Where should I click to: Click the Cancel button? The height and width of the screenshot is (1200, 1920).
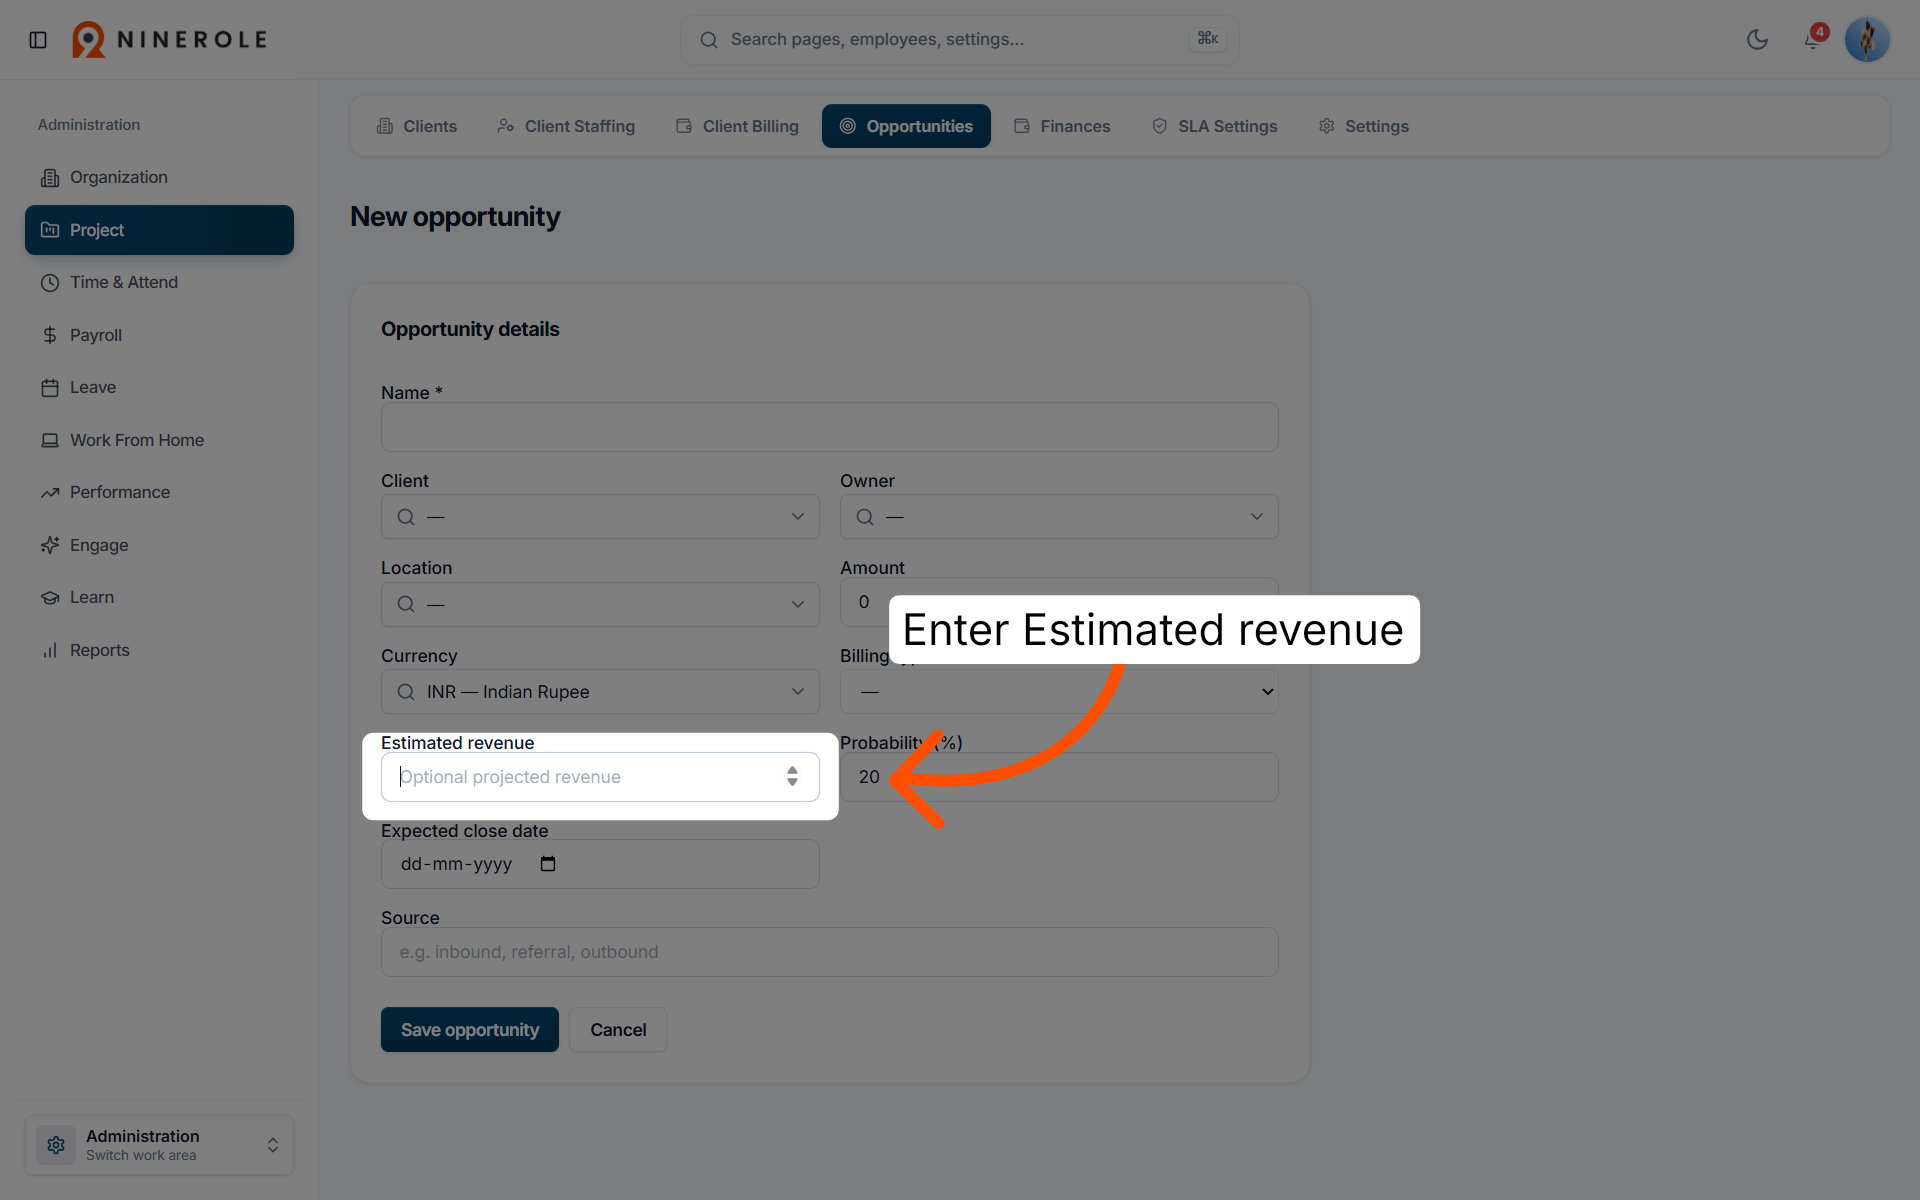[618, 1030]
